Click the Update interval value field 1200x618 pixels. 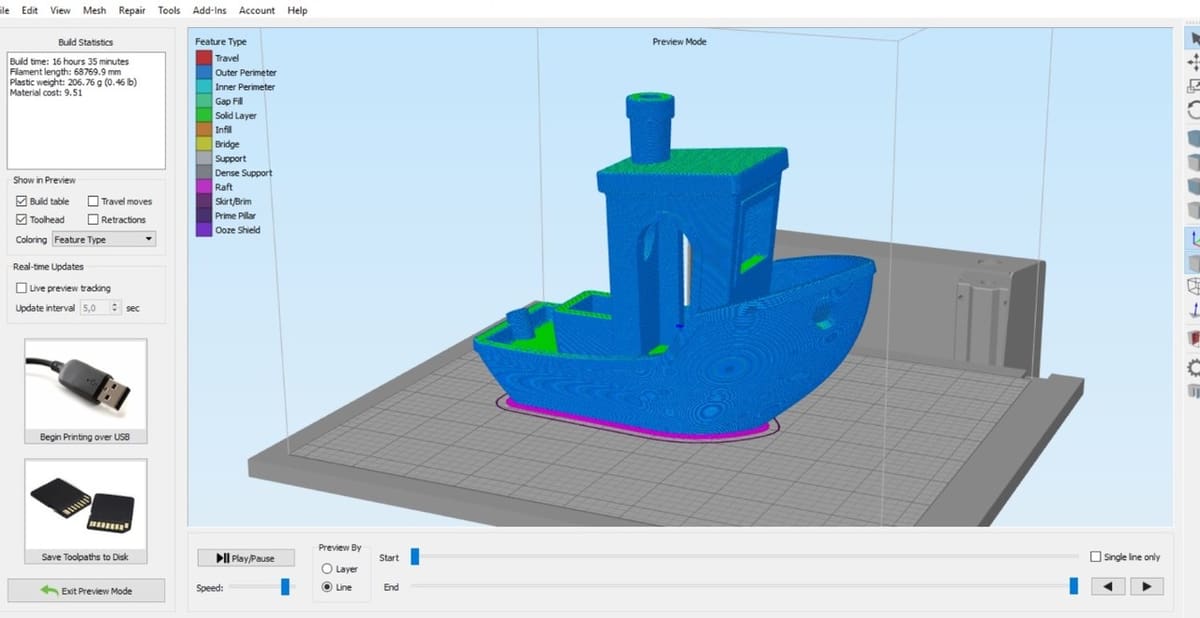(95, 308)
